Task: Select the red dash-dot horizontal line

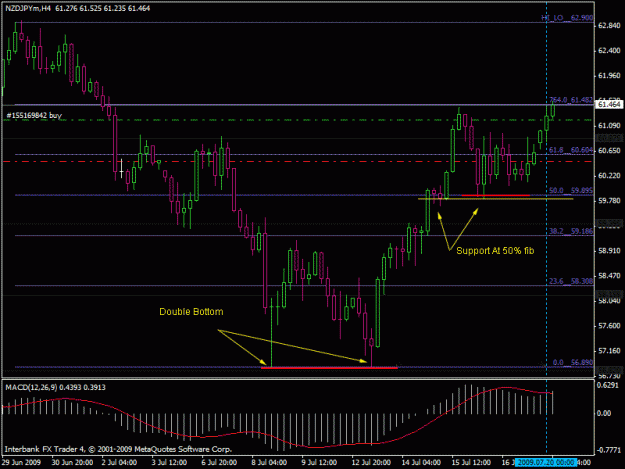Action: (x=298, y=161)
